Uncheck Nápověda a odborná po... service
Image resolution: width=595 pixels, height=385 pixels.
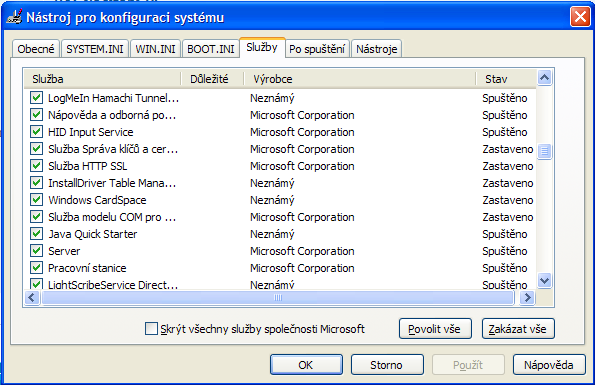coord(36,115)
